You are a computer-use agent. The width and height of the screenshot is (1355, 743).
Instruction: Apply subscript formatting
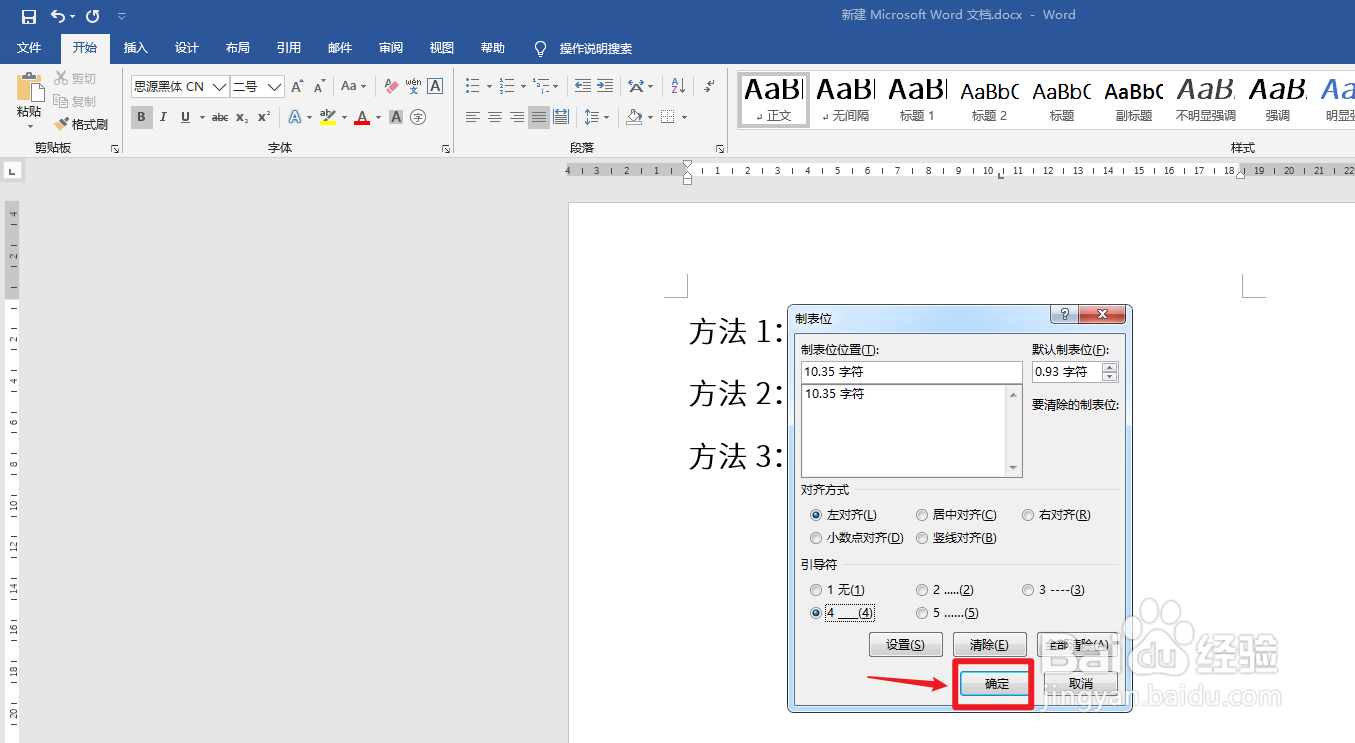[x=242, y=117]
